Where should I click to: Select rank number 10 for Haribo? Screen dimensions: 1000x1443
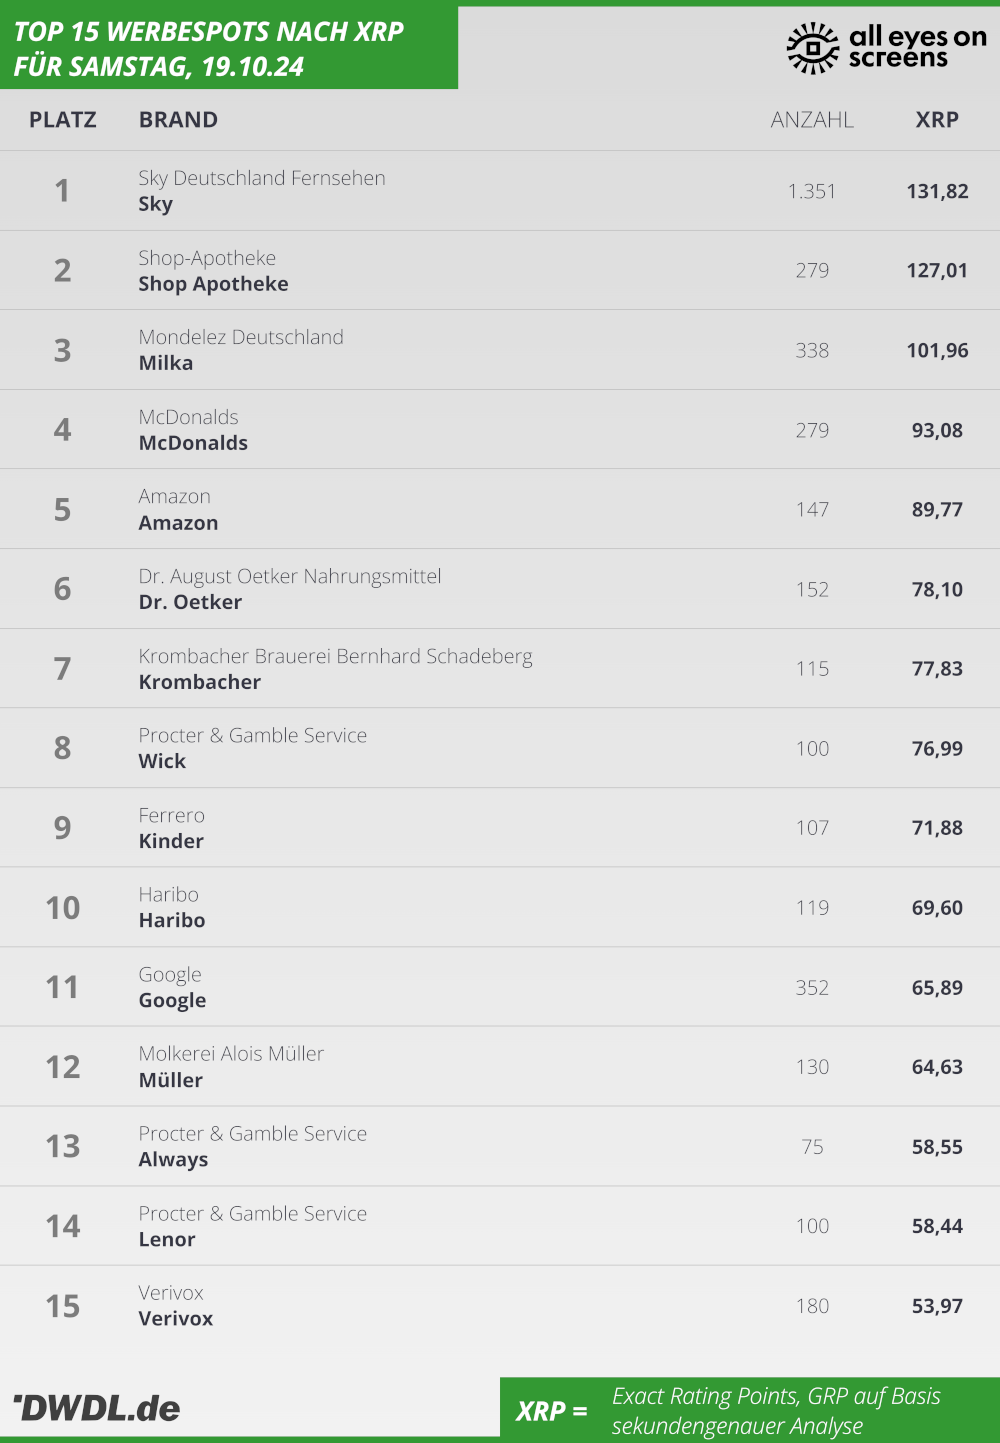[63, 908]
